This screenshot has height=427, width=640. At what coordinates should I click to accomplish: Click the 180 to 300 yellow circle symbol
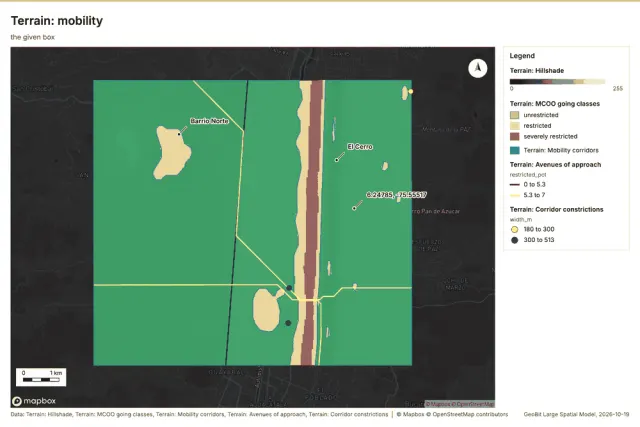pos(515,229)
